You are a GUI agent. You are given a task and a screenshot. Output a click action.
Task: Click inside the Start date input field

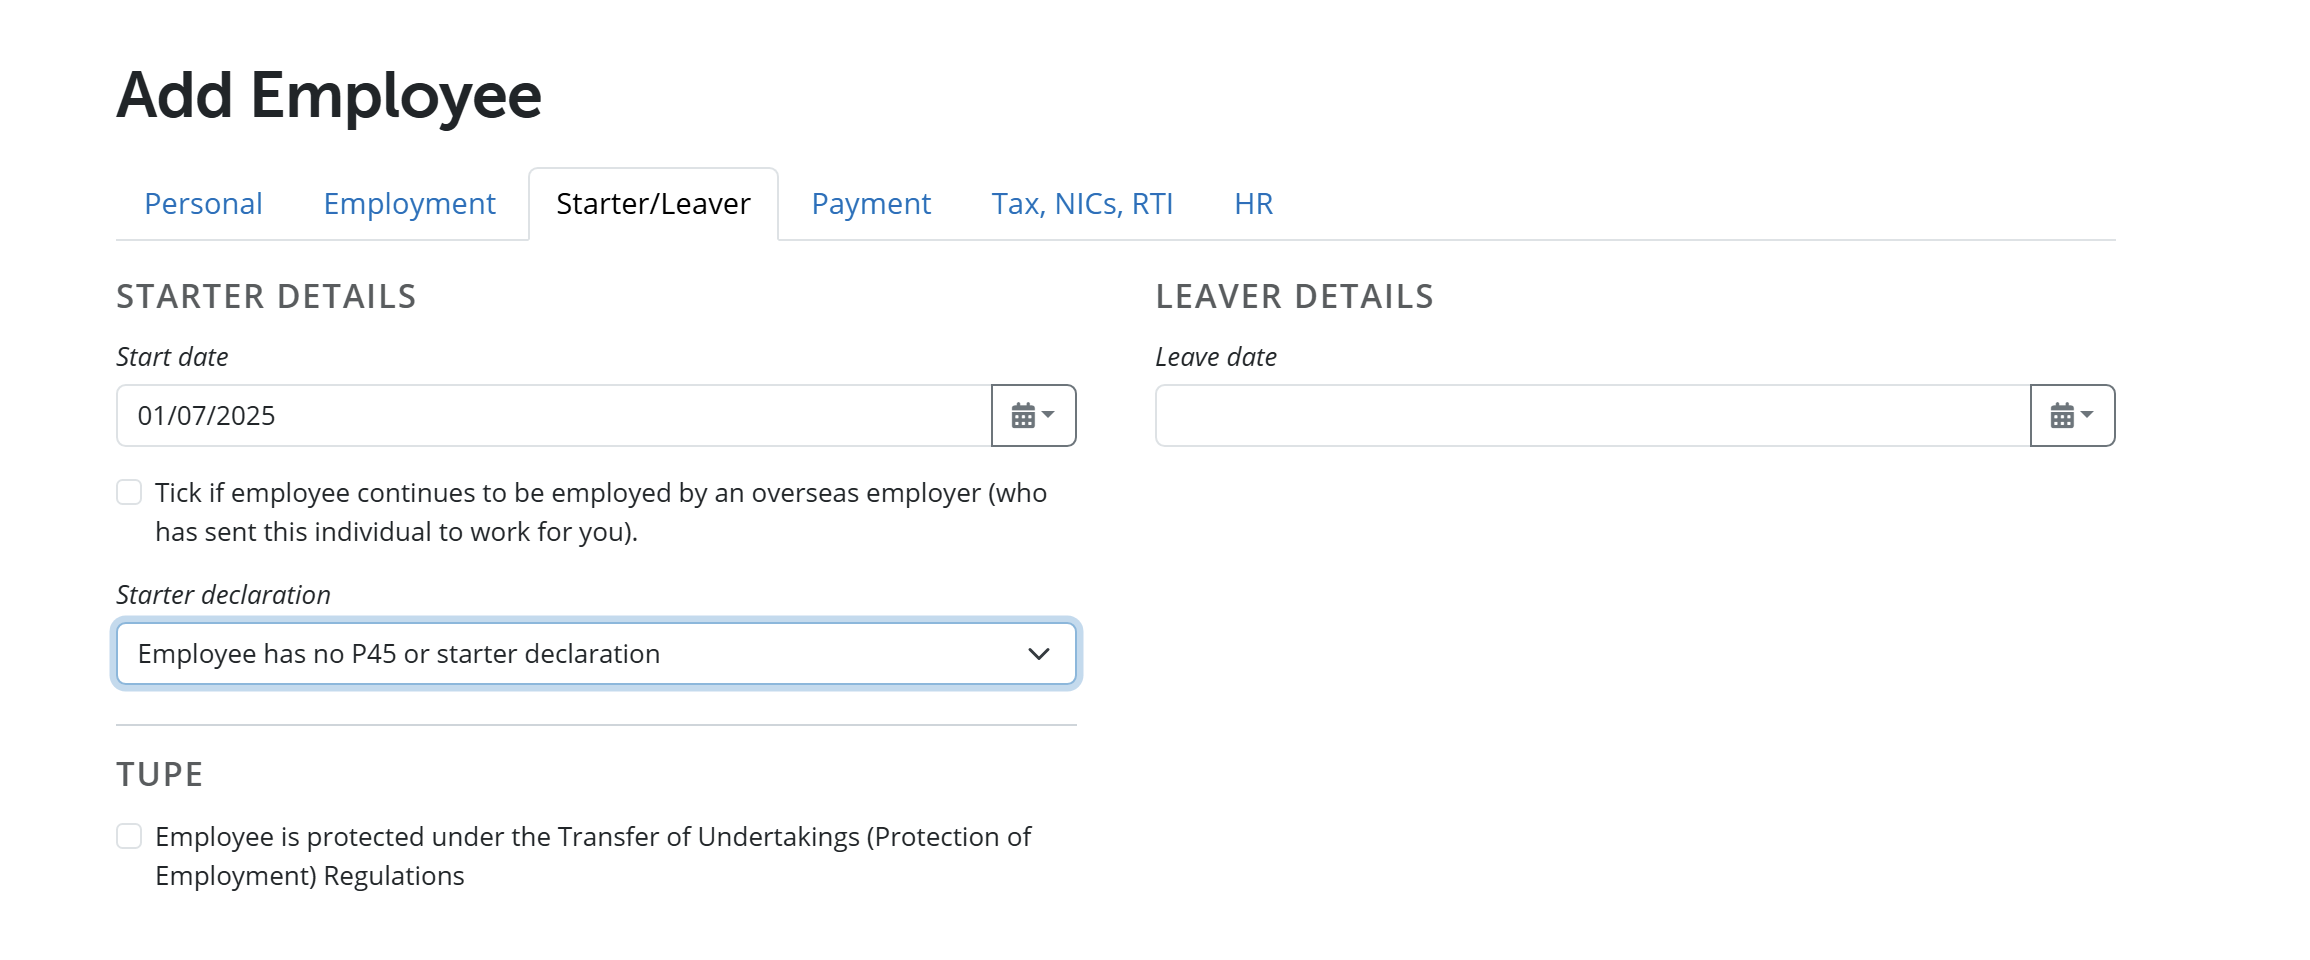coord(550,414)
